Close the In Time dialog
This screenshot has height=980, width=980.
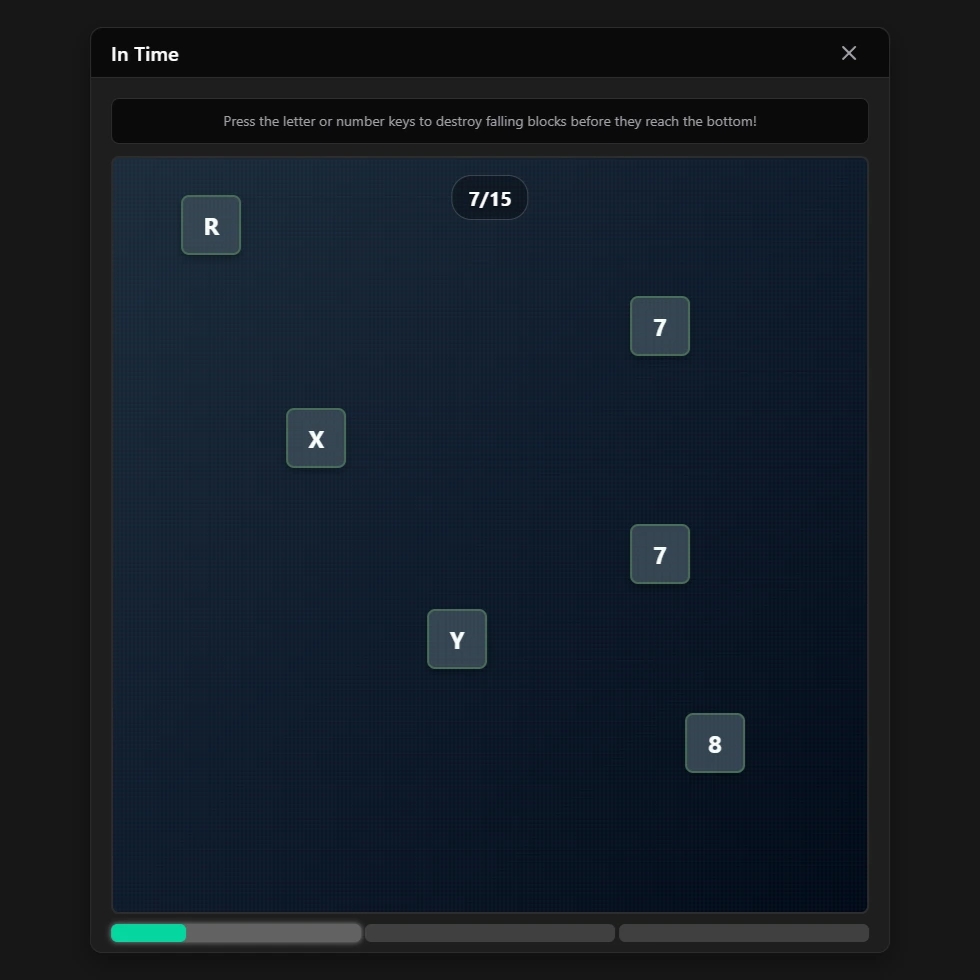coord(849,53)
